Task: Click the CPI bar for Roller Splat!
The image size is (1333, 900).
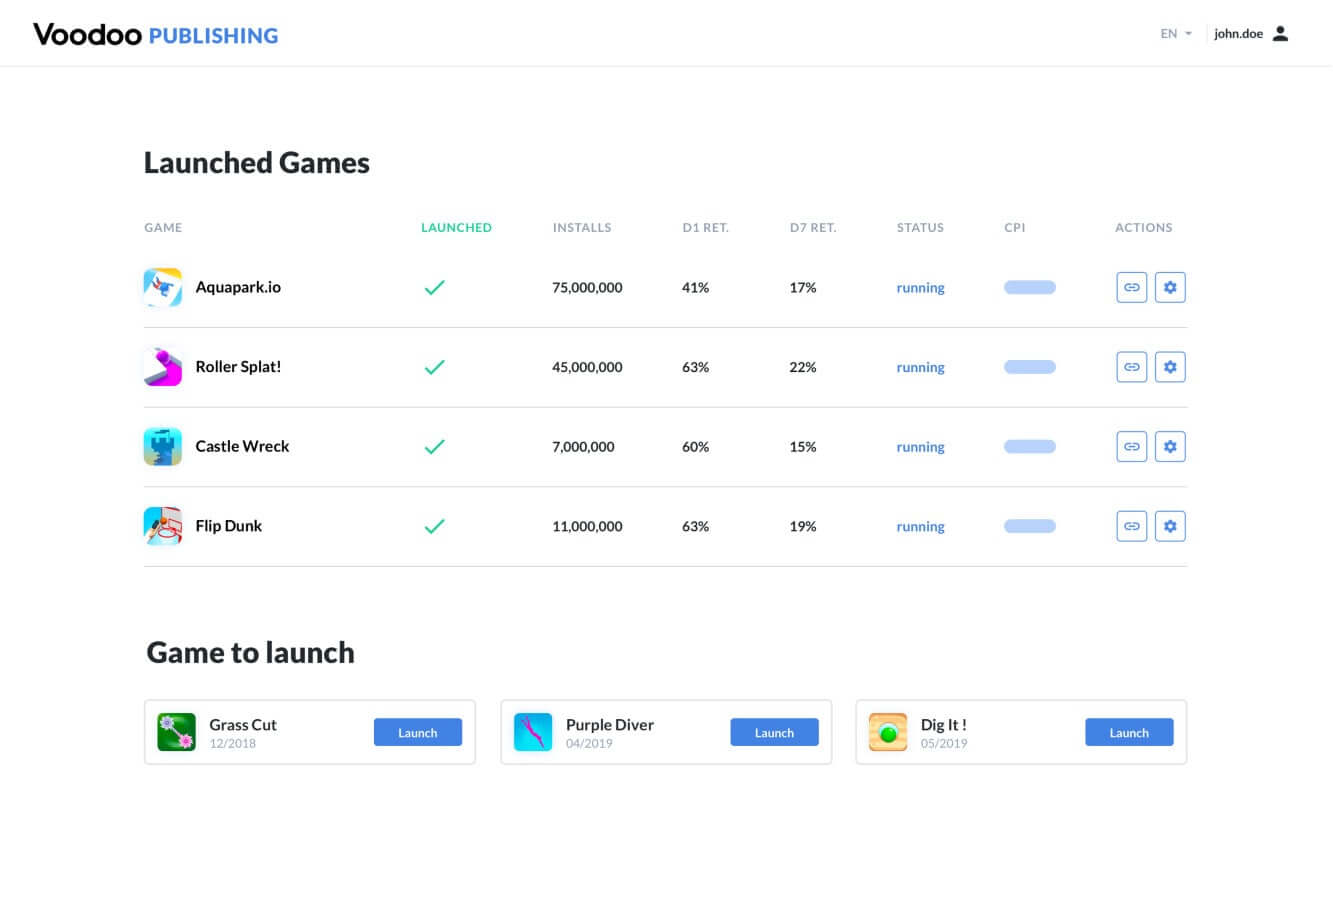Action: [x=1030, y=367]
